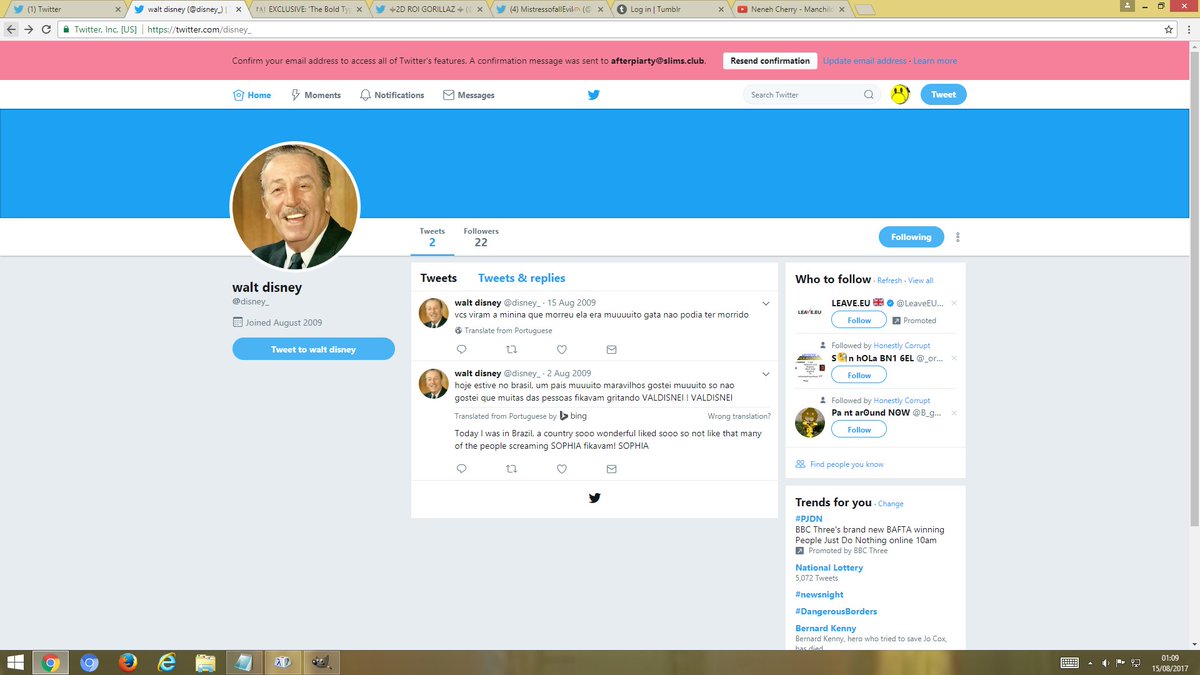Click Change next to Trends for you
The height and width of the screenshot is (675, 1200).
(890, 504)
